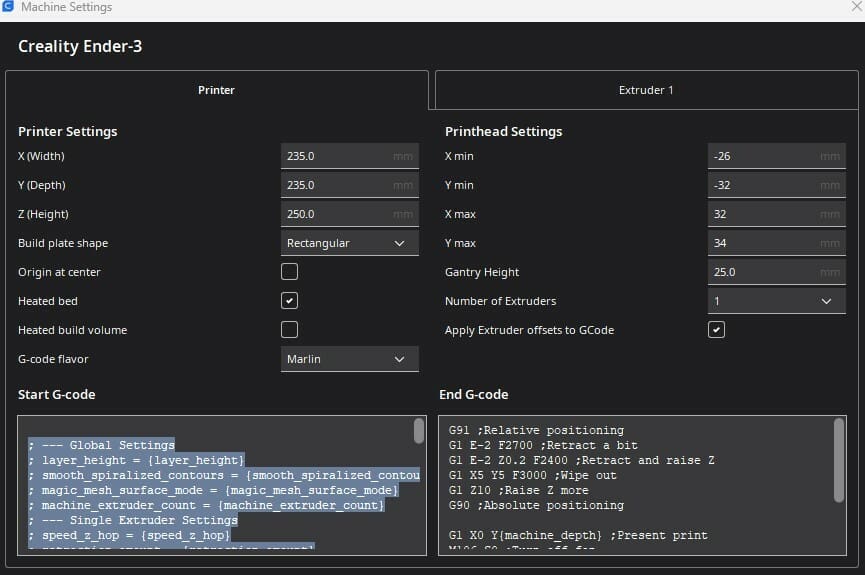Click the End G-code scrollbar handle

click(x=839, y=460)
